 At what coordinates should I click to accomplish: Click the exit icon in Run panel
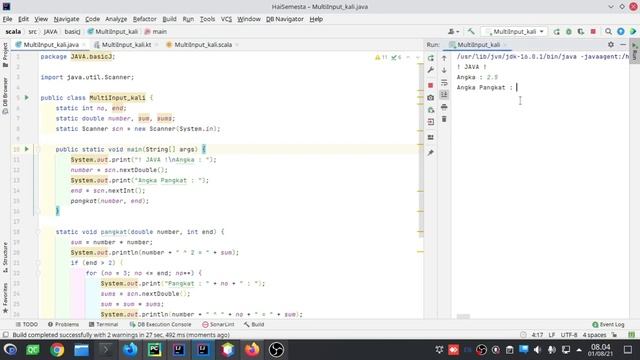[x=431, y=122]
